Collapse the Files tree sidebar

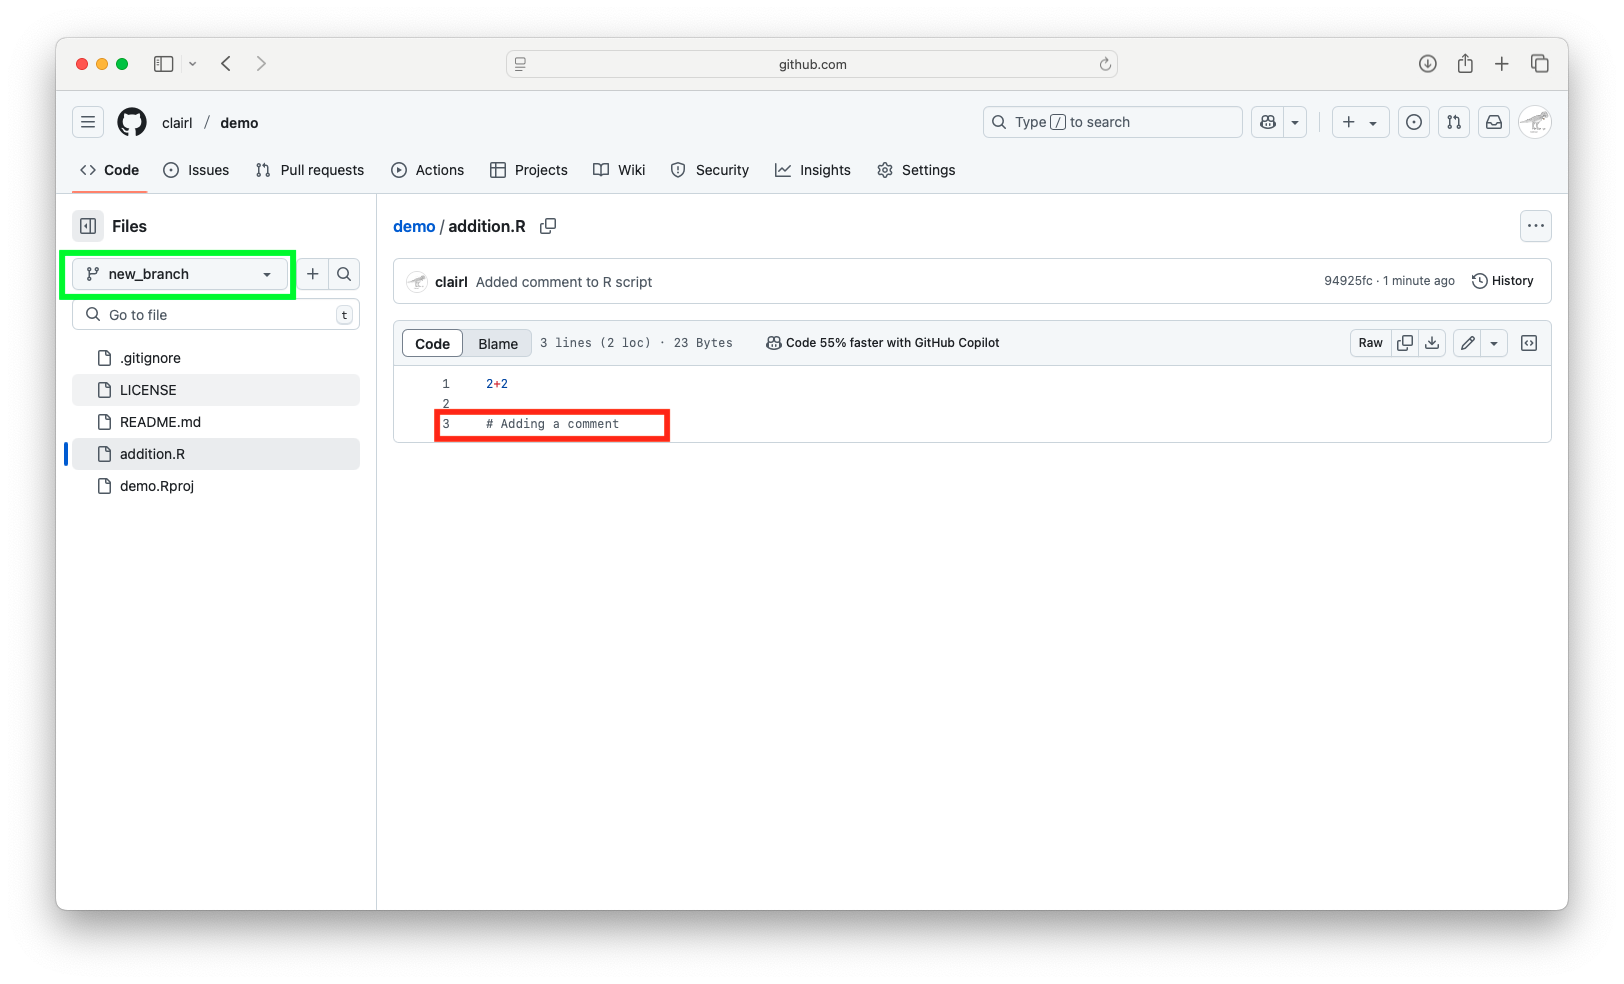(88, 226)
